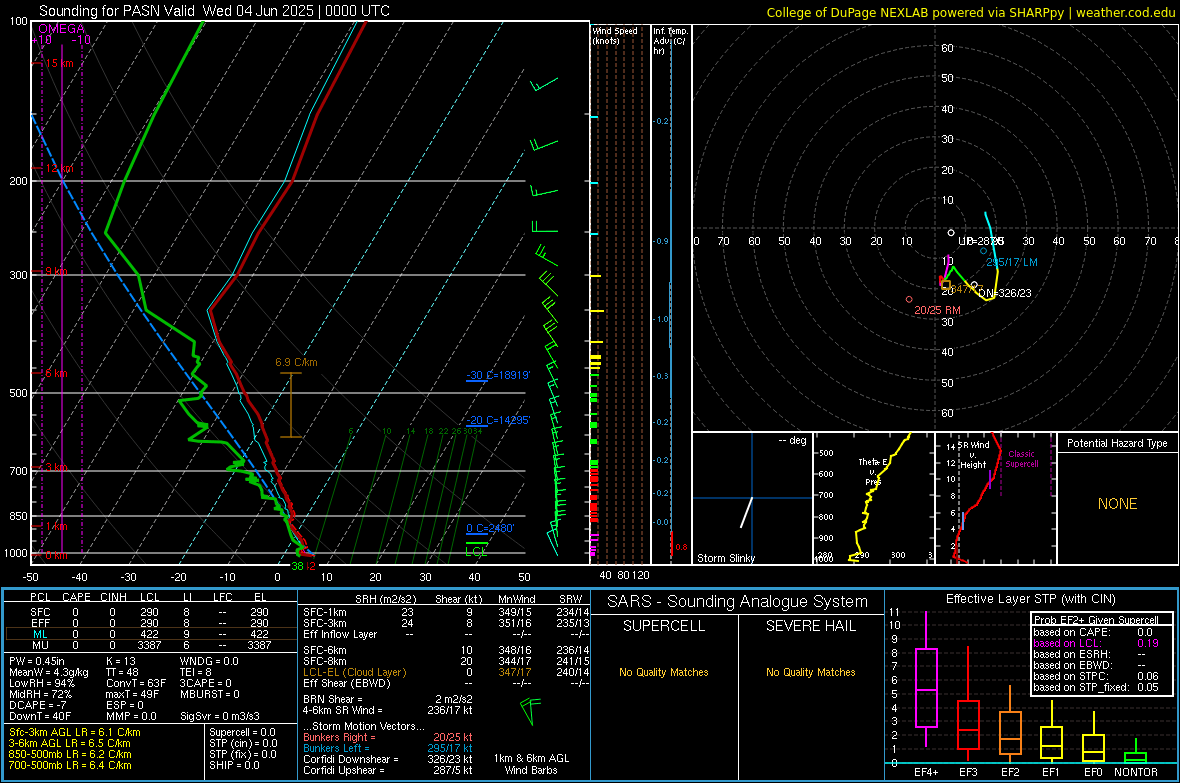Click the 'SigSvr = 0 m3/s3' value
The height and width of the screenshot is (783, 1180).
[220, 716]
